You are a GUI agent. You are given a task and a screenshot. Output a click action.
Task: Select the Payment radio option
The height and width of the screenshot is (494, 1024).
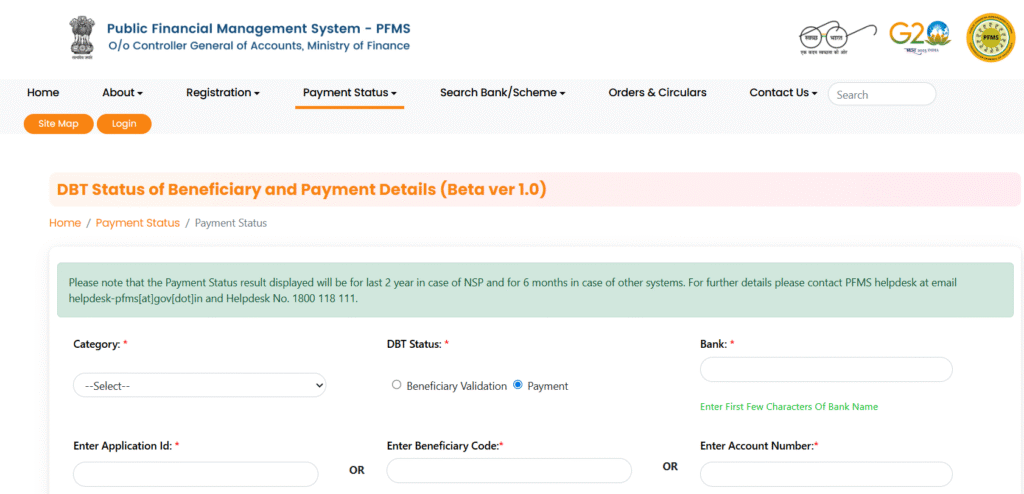[518, 385]
